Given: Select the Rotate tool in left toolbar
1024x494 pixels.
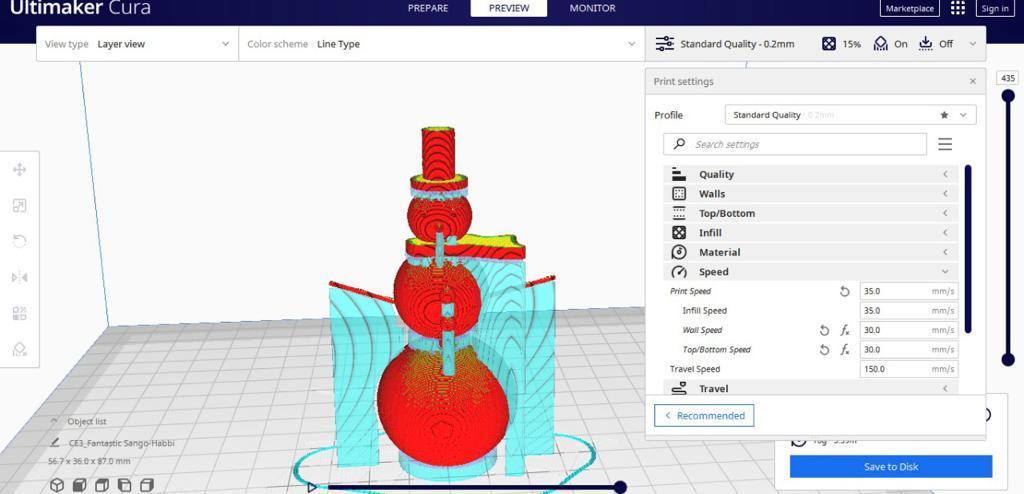Looking at the screenshot, I should tap(20, 241).
